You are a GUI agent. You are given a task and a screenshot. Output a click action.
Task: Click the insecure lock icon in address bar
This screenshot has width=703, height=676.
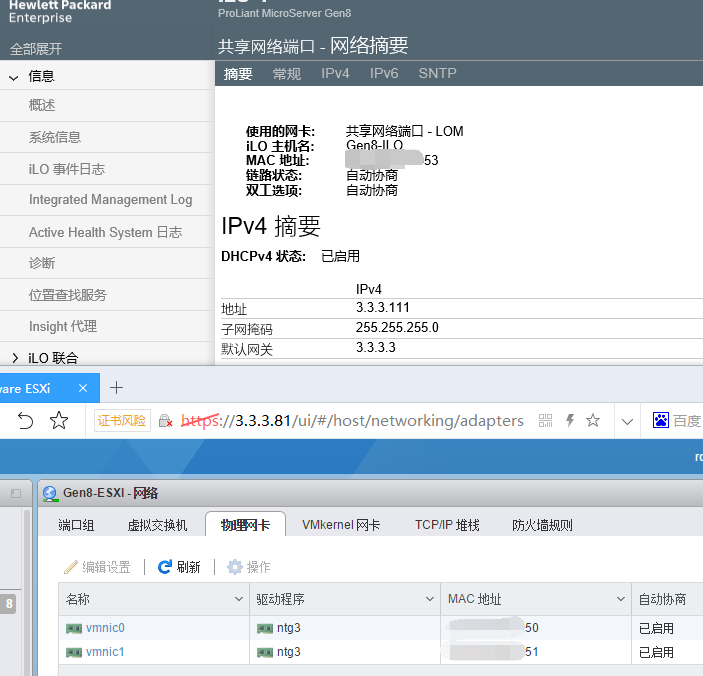pyautogui.click(x=165, y=421)
